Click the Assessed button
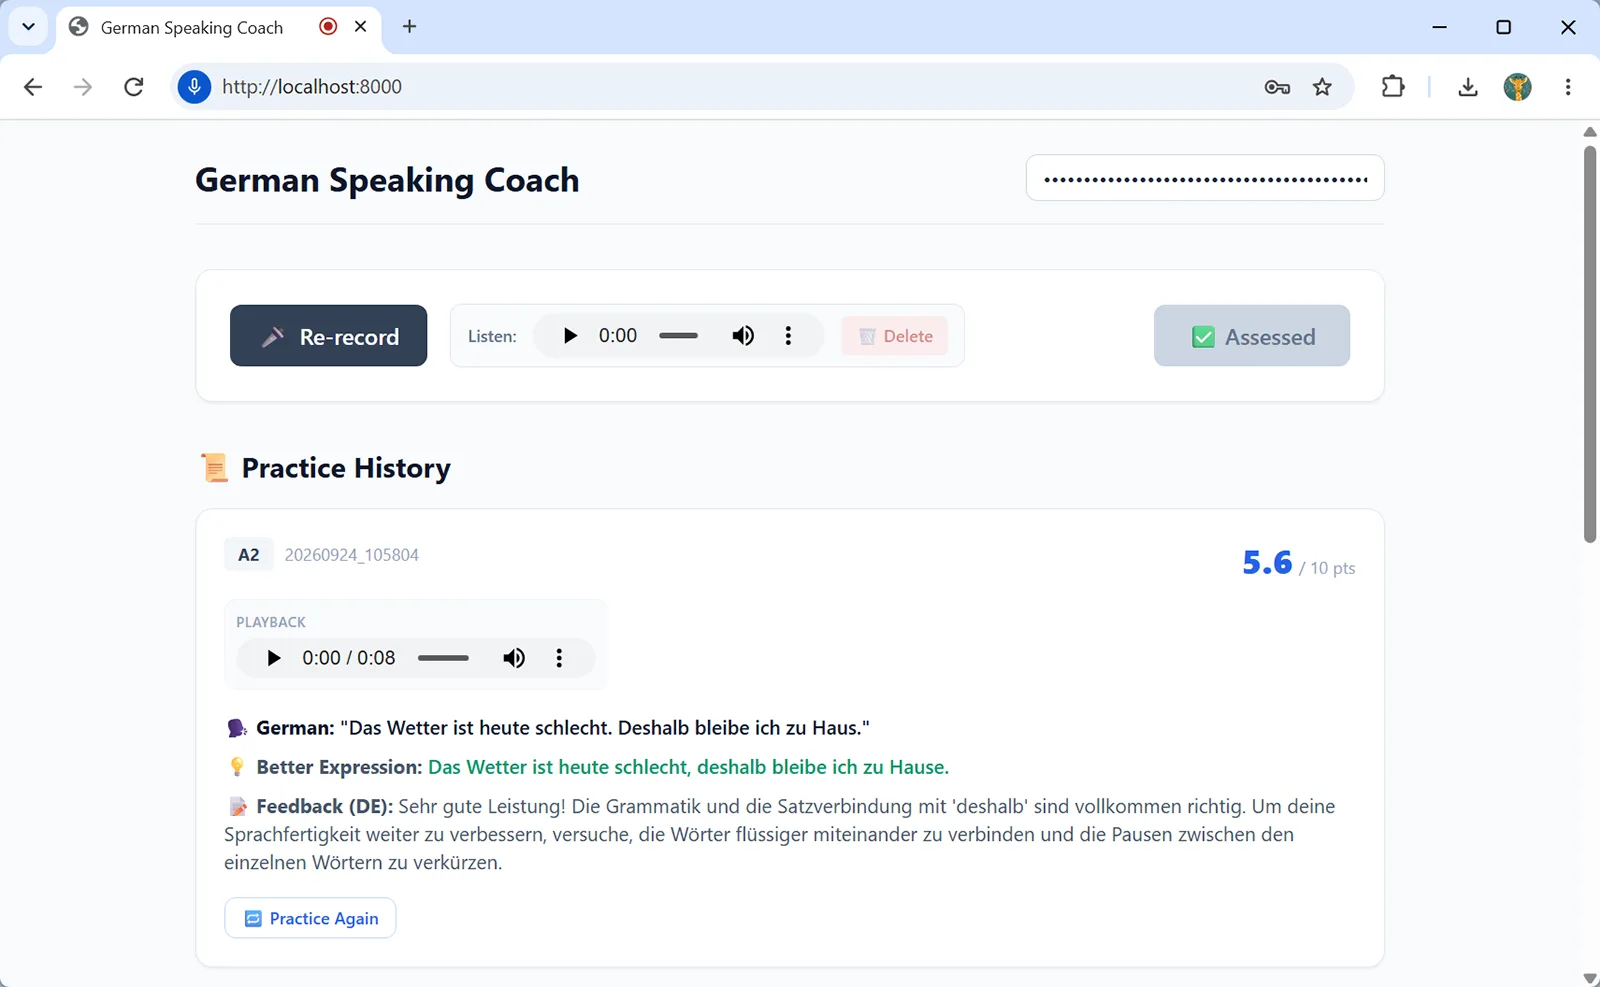 tap(1252, 336)
